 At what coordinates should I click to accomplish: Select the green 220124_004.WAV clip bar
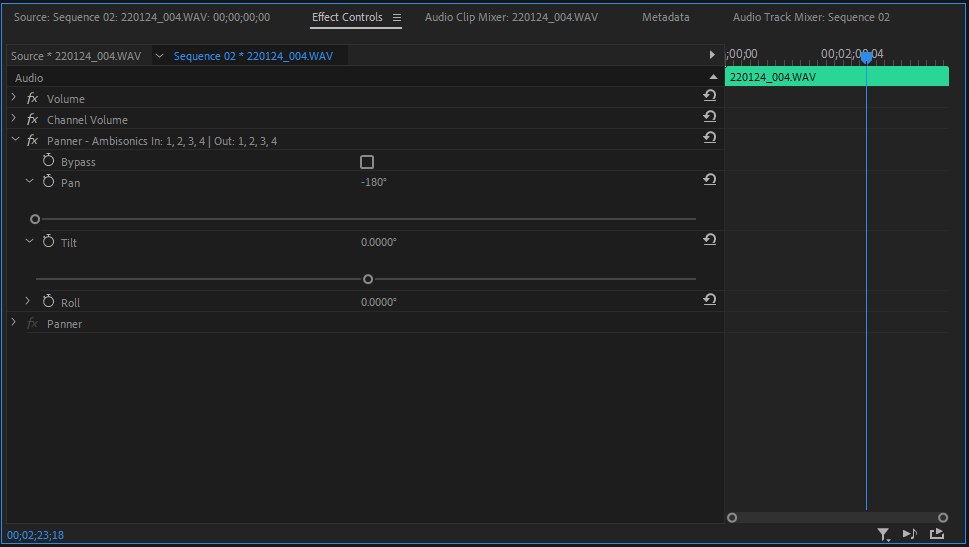coord(837,77)
